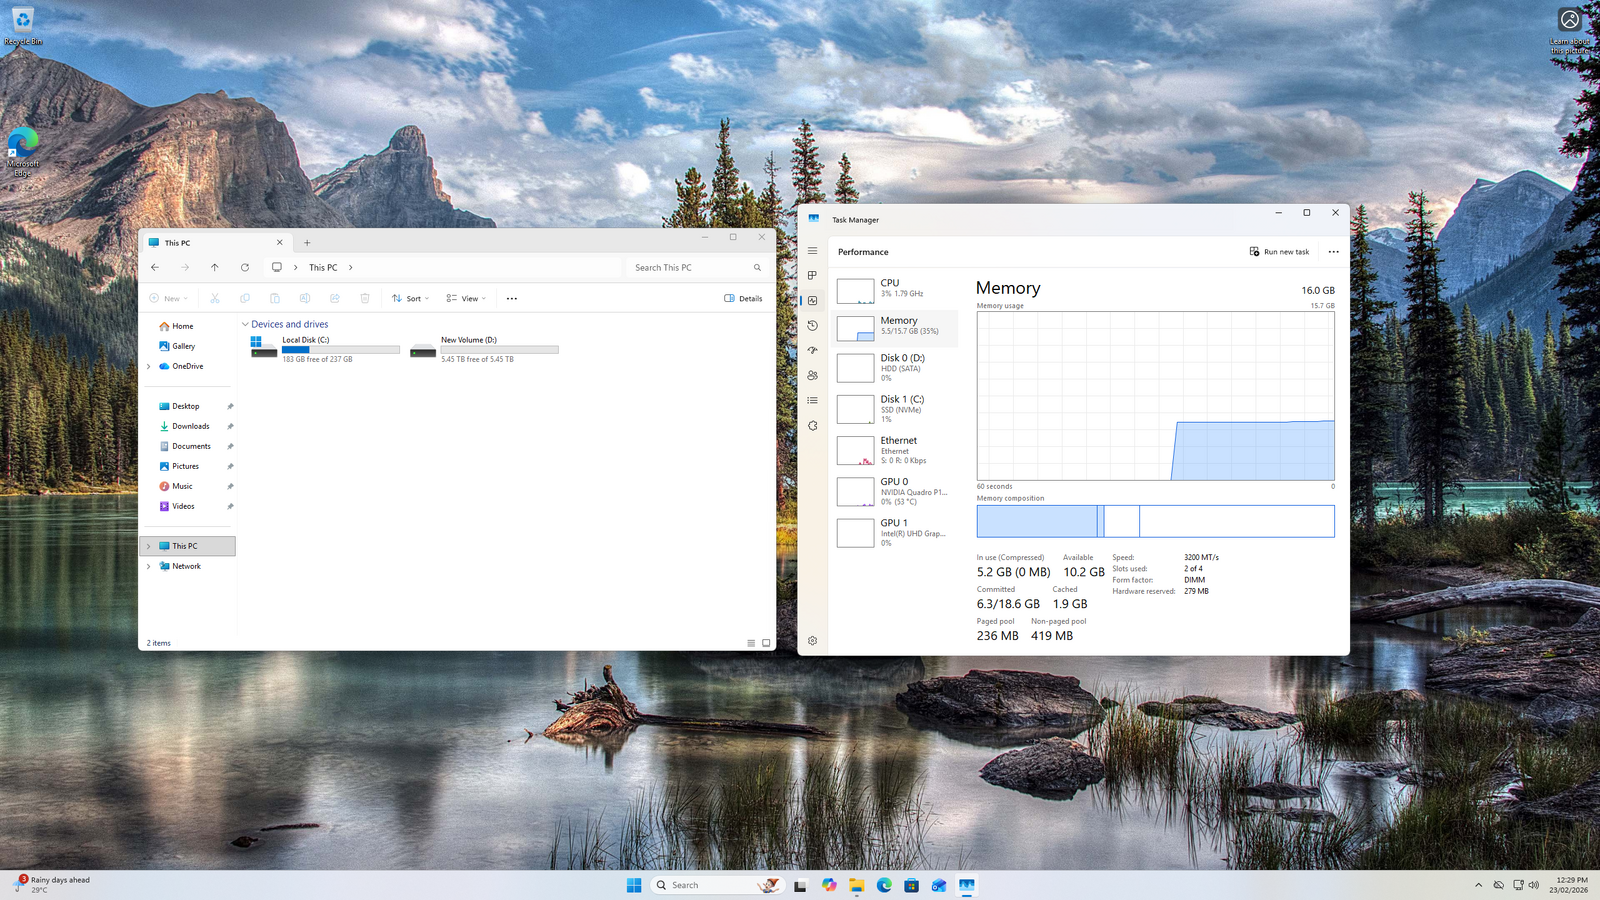
Task: Click Run new task button
Action: coord(1279,252)
